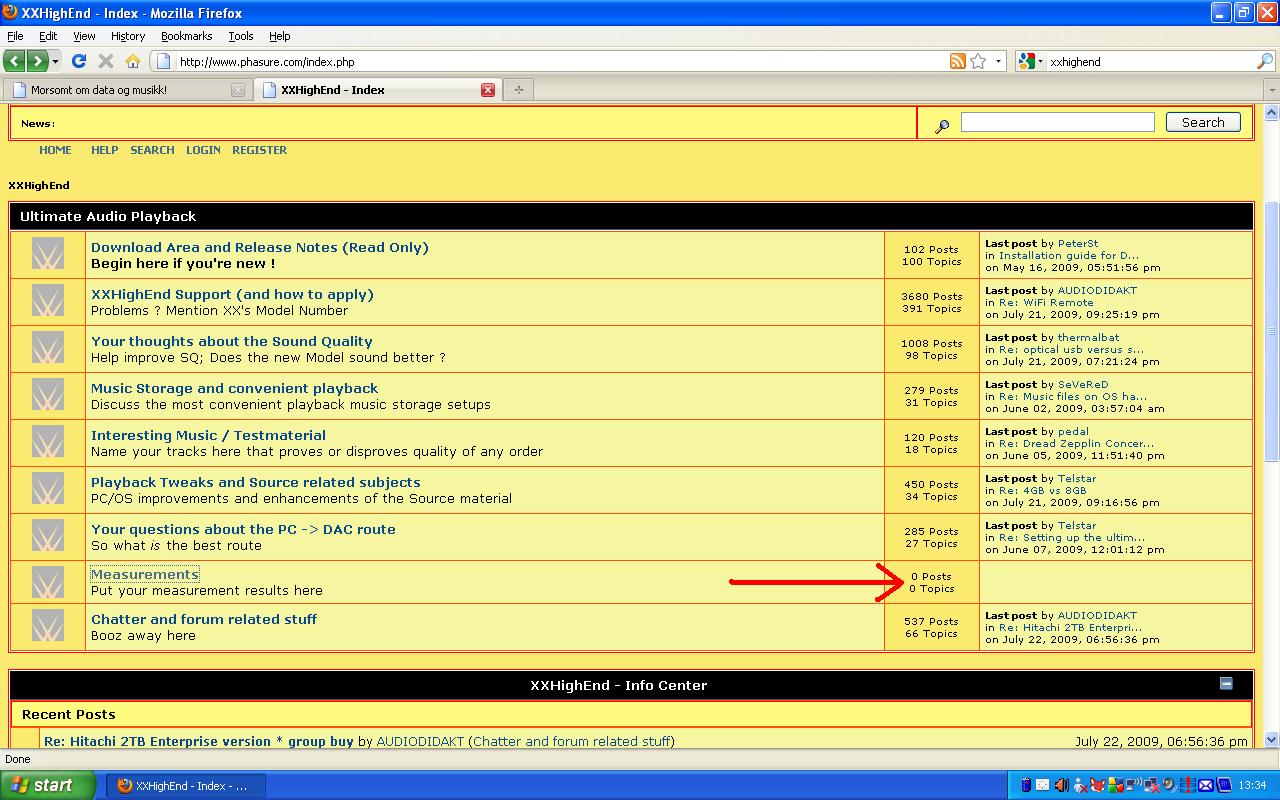The height and width of the screenshot is (800, 1280).
Task: Reload the page with the refresh icon
Action: pos(79,61)
